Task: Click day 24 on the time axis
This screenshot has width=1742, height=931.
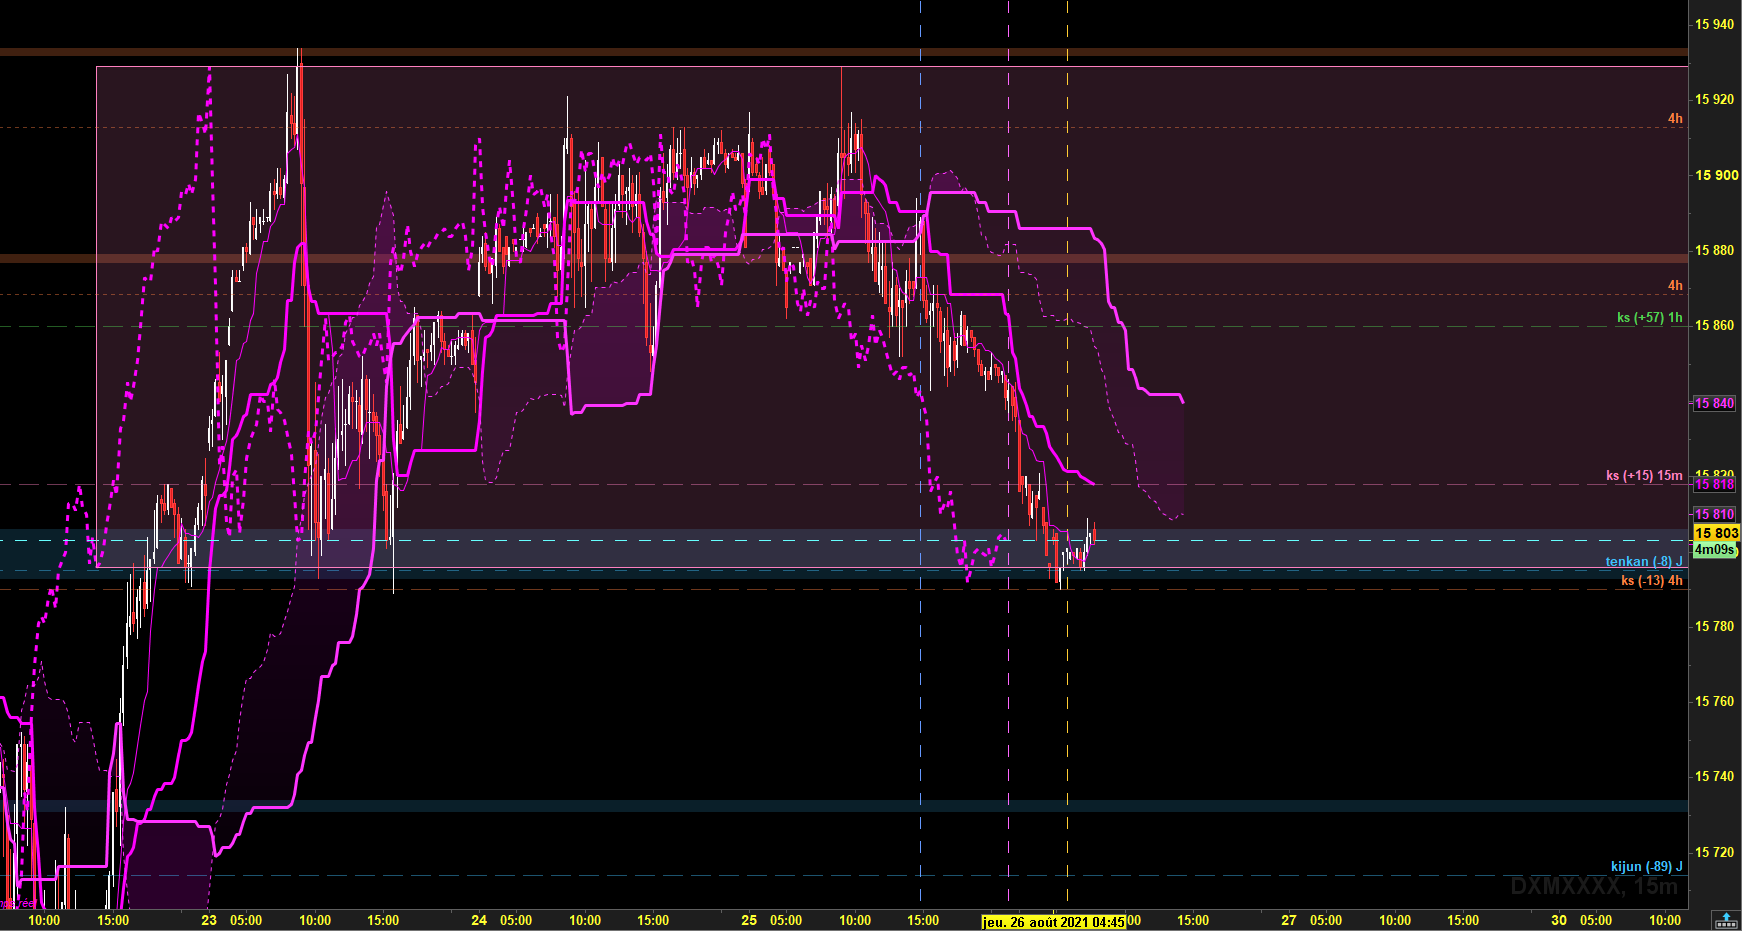Action: [479, 920]
